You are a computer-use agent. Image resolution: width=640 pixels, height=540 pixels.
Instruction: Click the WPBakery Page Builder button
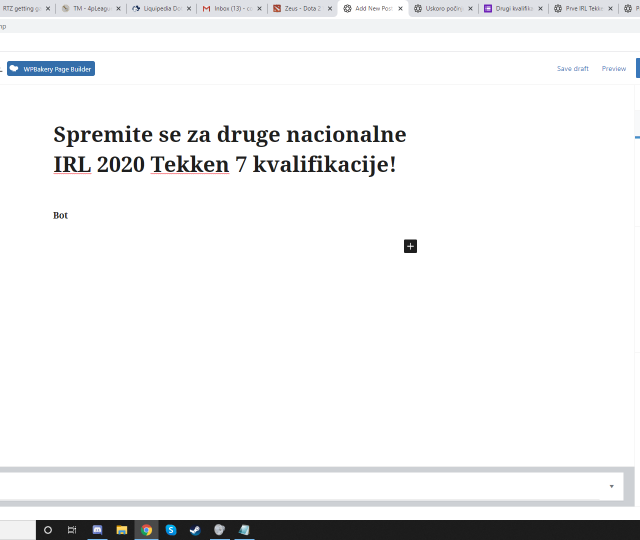pyautogui.click(x=51, y=69)
